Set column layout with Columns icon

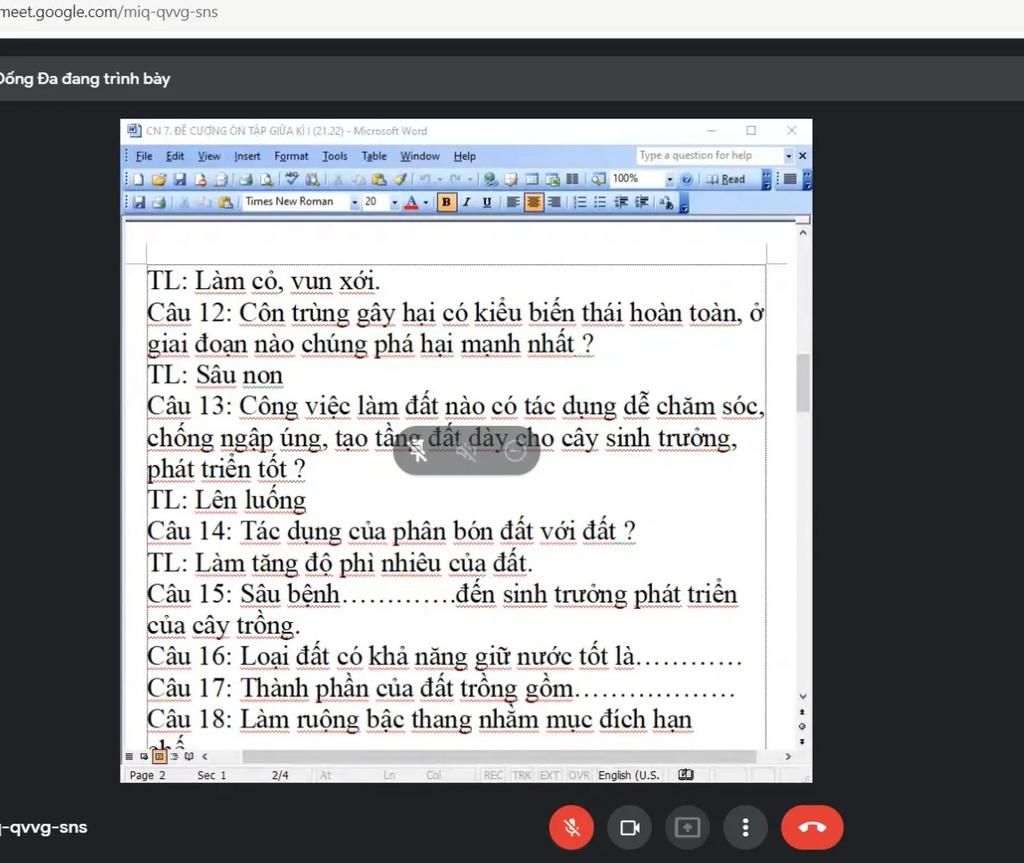click(572, 180)
